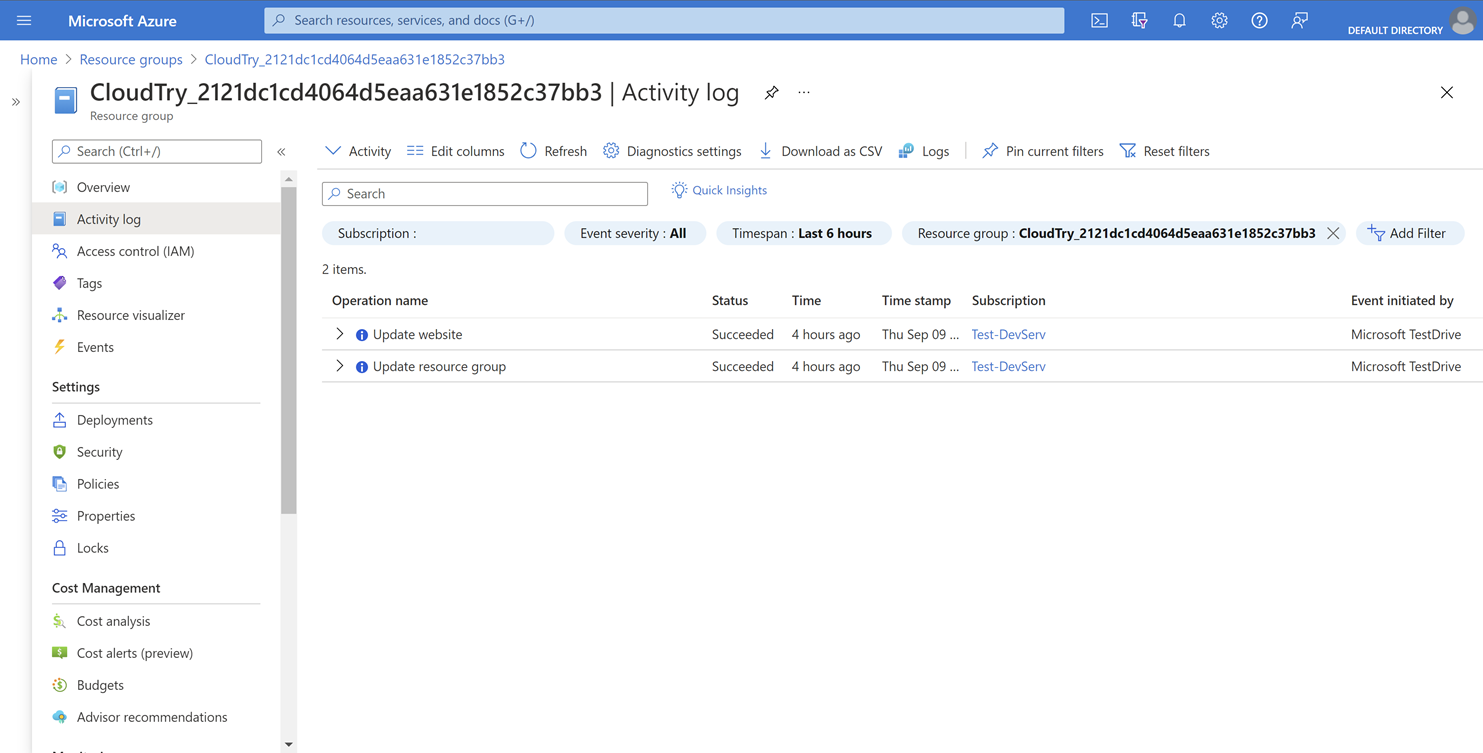Open portal settings gear
The width and height of the screenshot is (1483, 753).
point(1219,20)
